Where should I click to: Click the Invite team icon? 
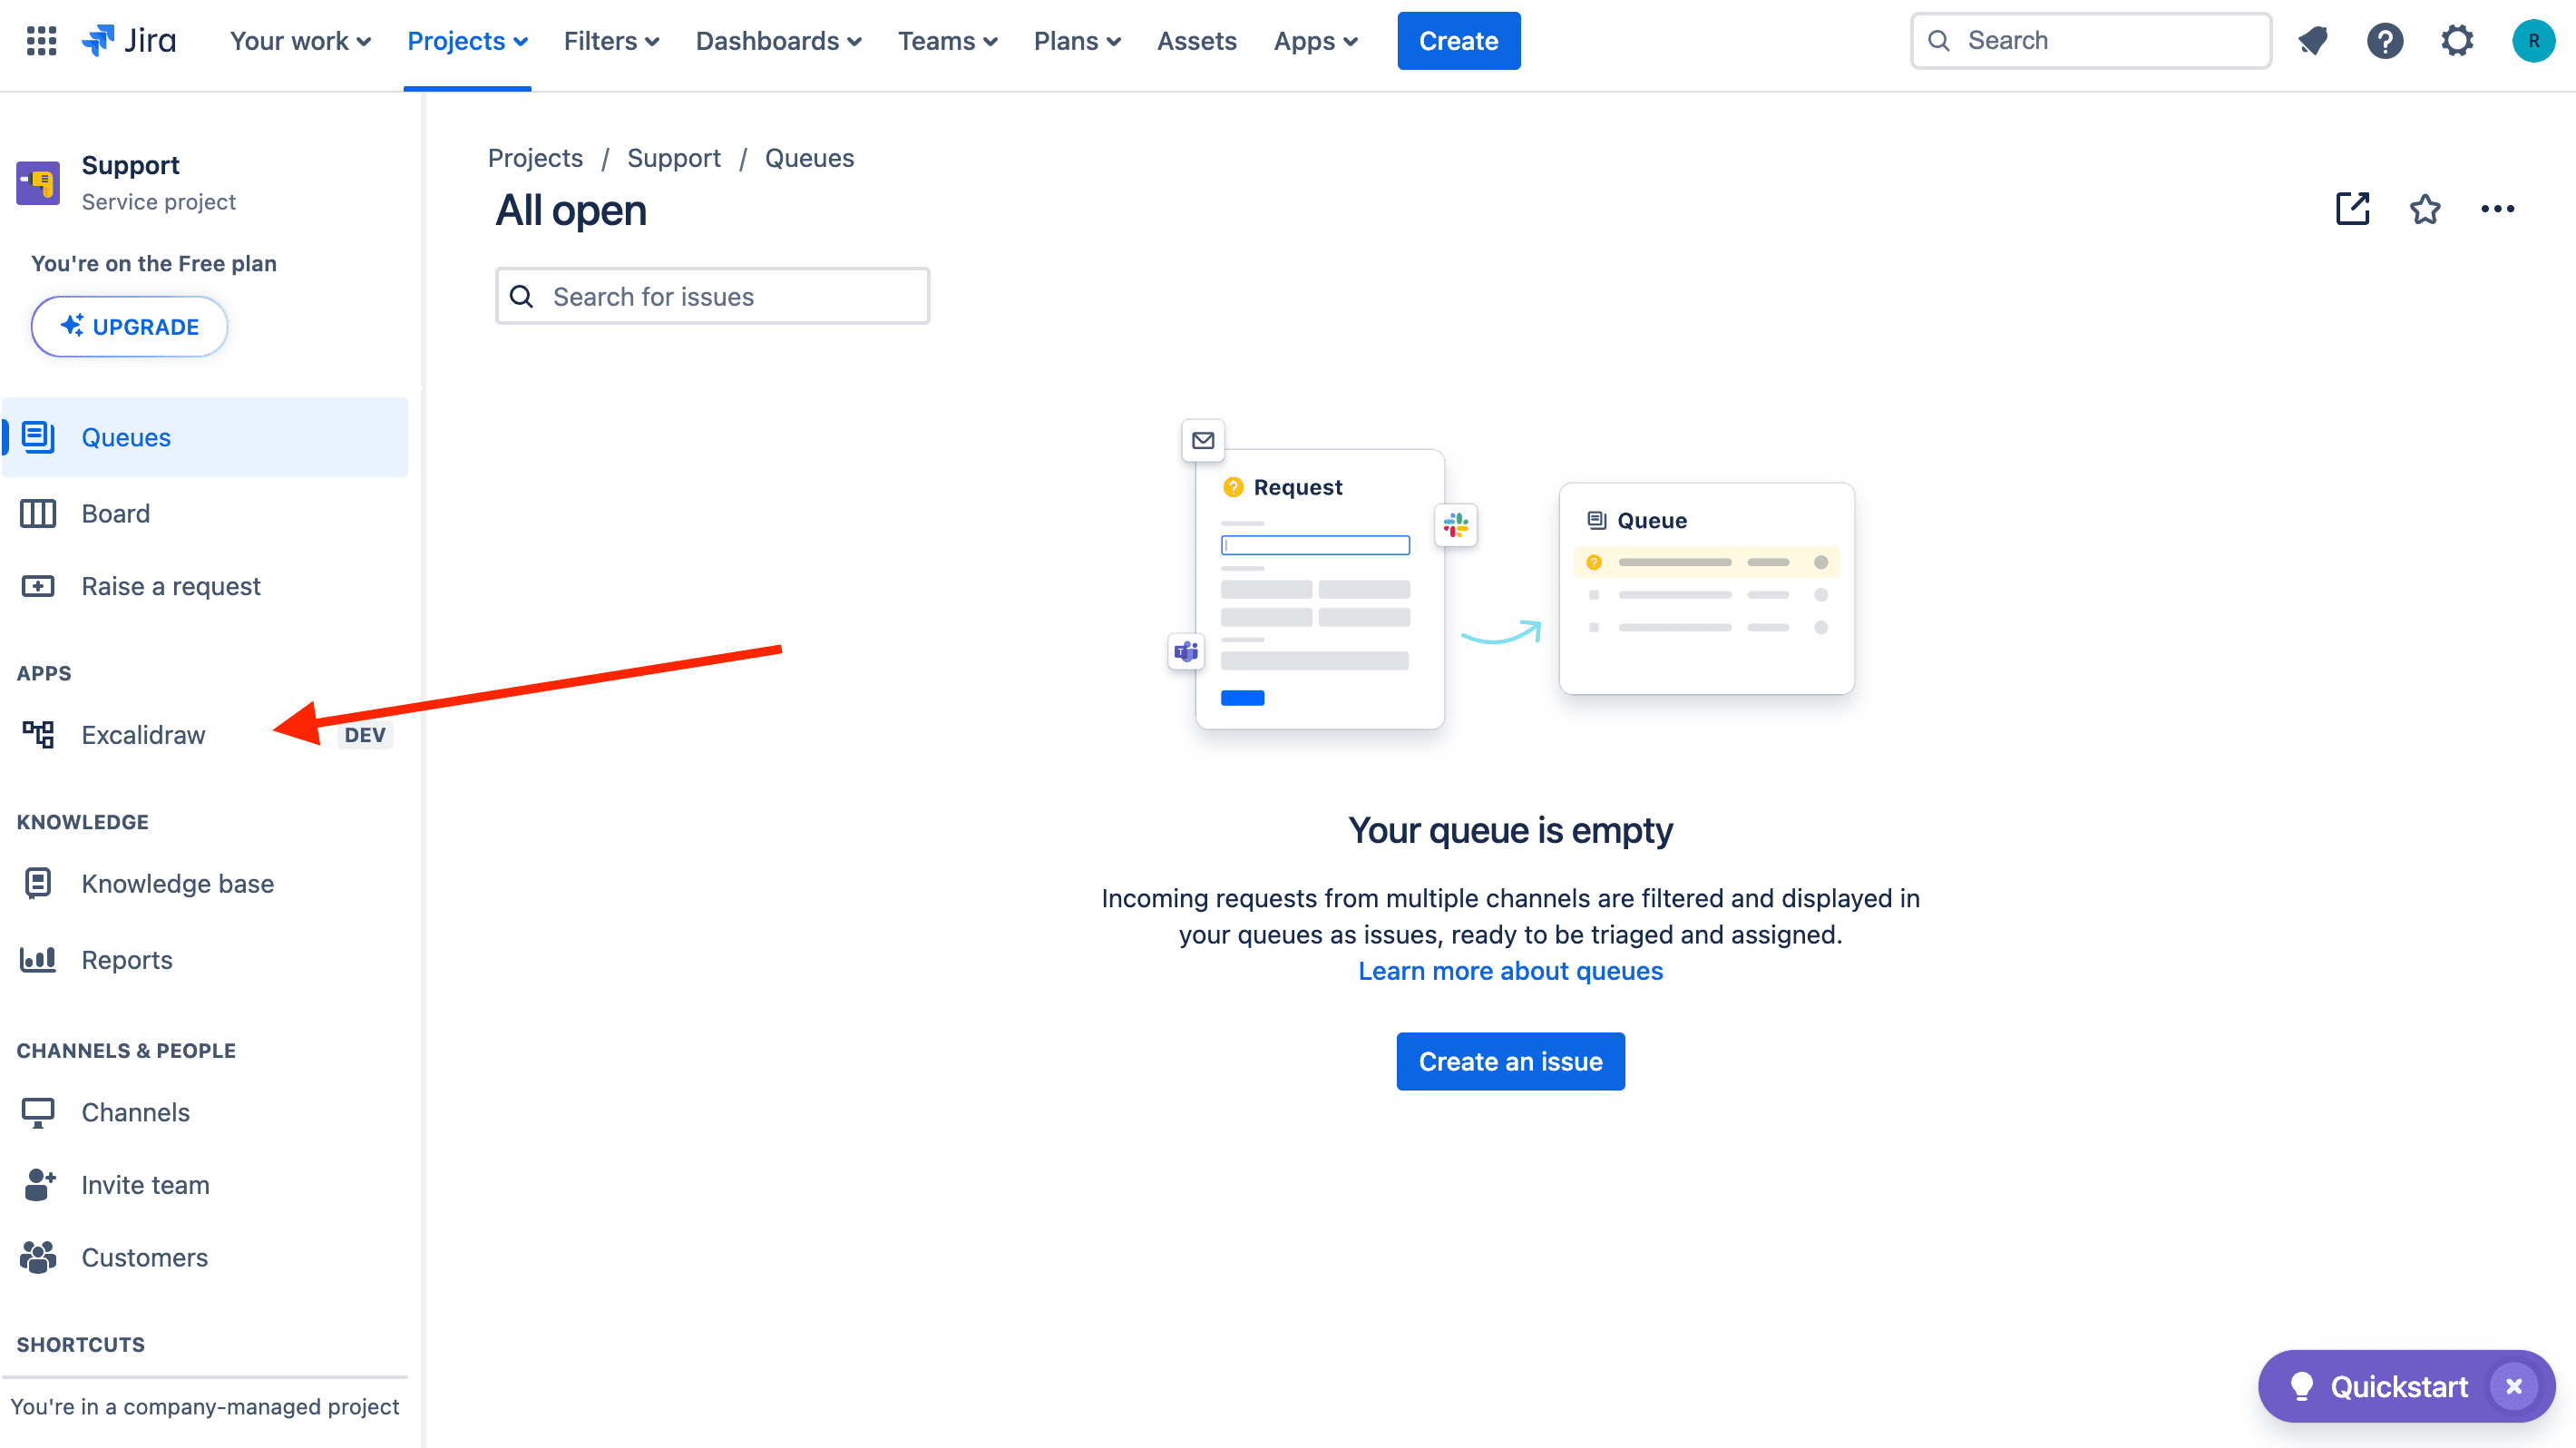point(38,1184)
